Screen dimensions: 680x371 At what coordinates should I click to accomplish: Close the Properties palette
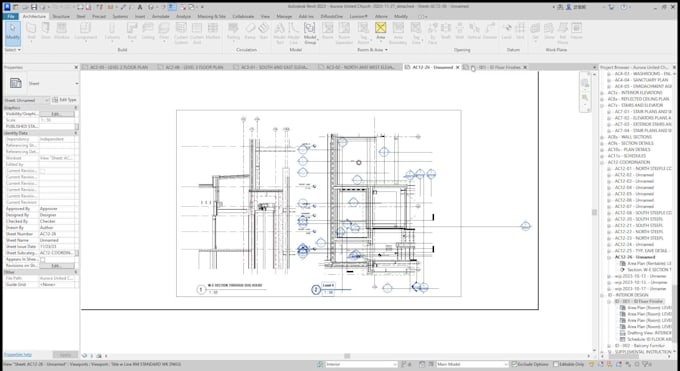pos(76,67)
